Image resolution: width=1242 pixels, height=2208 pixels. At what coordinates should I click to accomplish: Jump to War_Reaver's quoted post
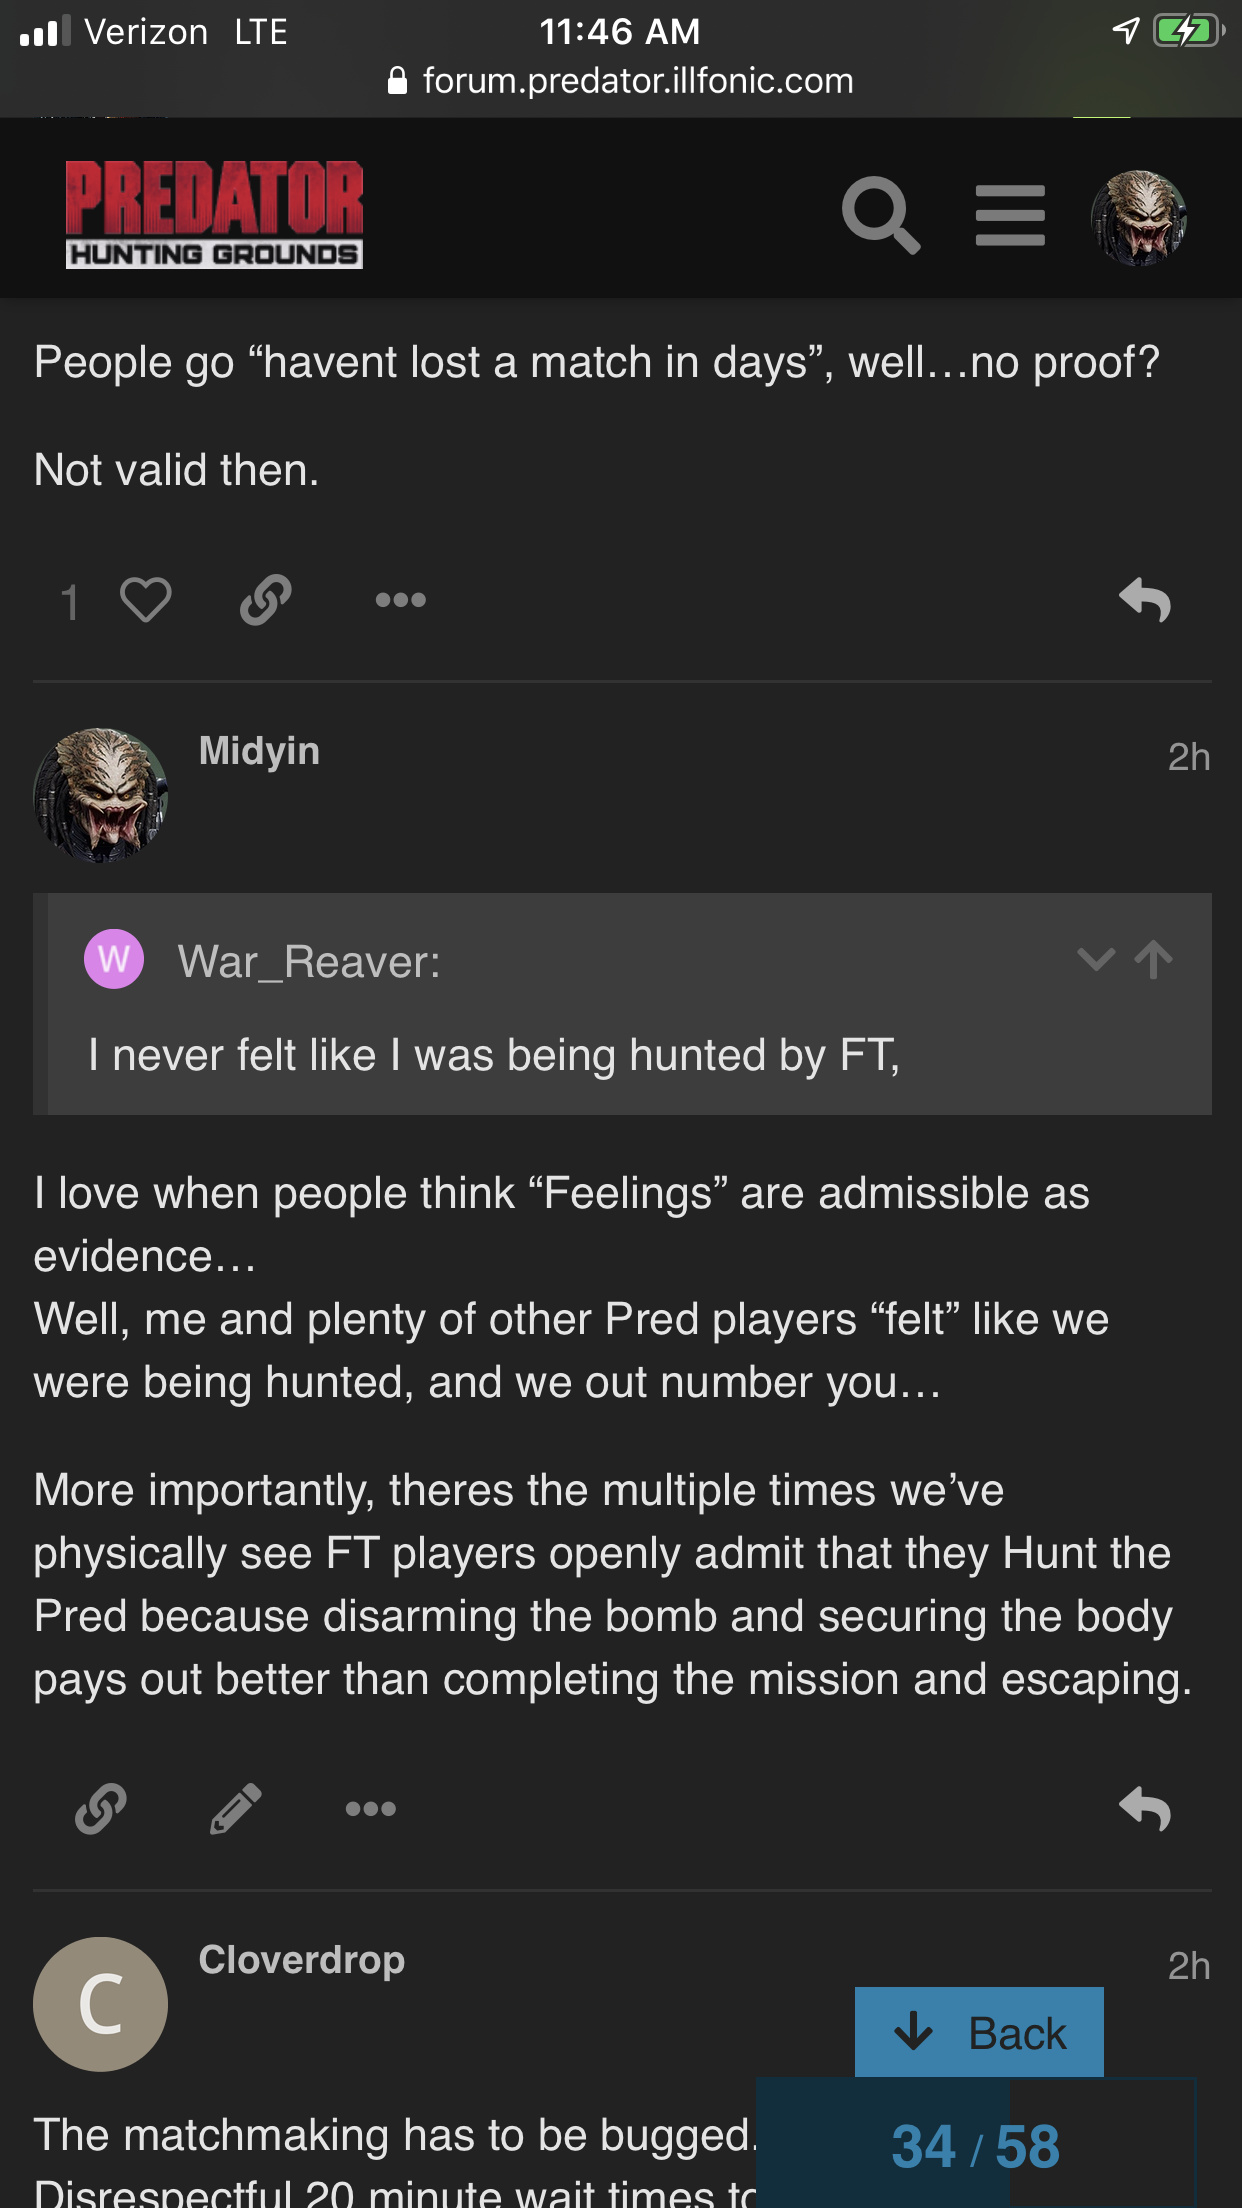point(1154,961)
